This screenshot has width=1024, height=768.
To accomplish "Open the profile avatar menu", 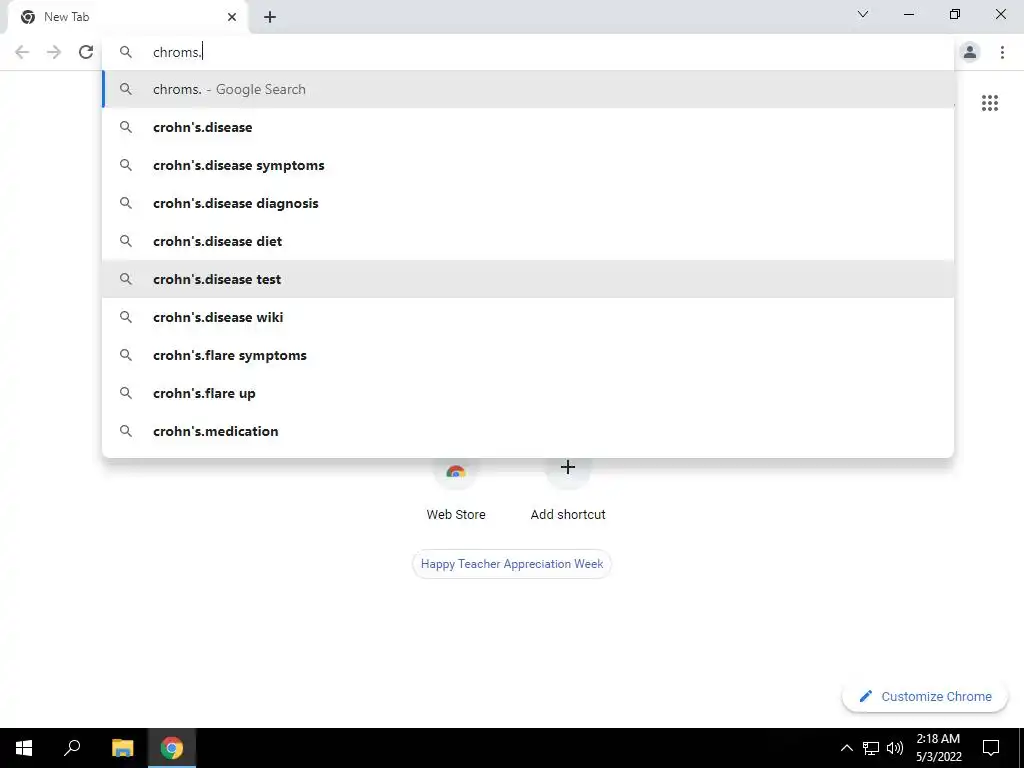I will 970,52.
